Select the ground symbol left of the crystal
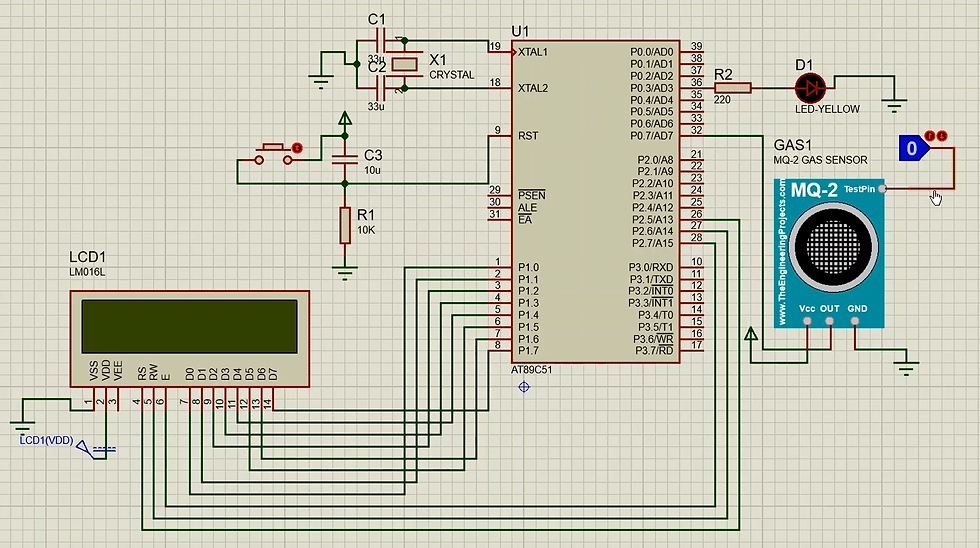 pos(321,81)
